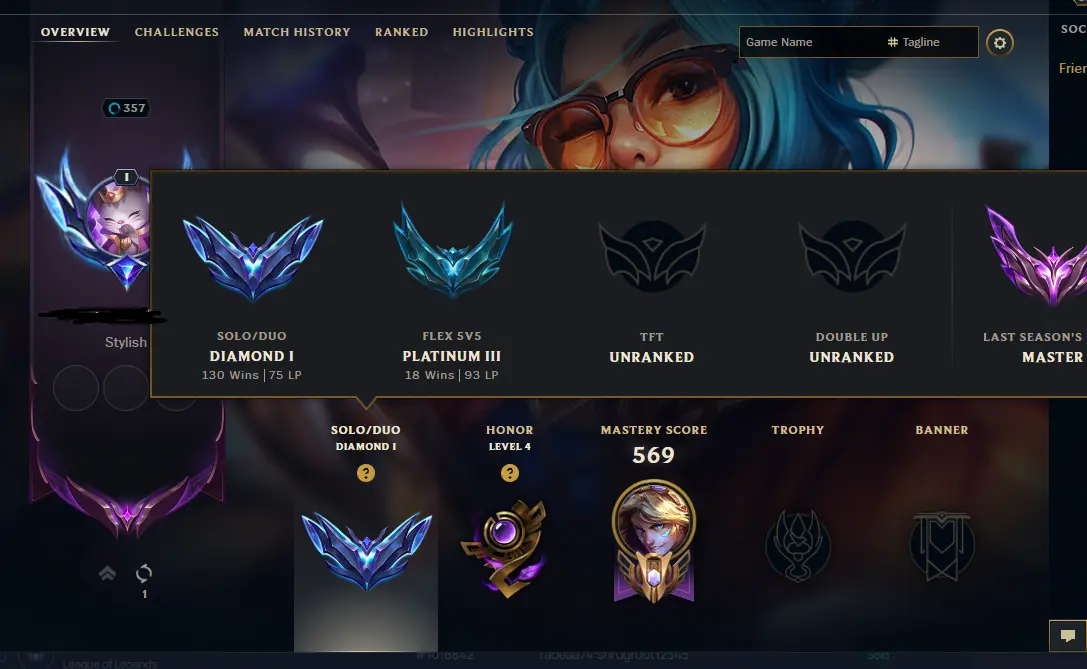Select the first empty token slot circle
This screenshot has width=1087, height=669.
click(x=76, y=388)
